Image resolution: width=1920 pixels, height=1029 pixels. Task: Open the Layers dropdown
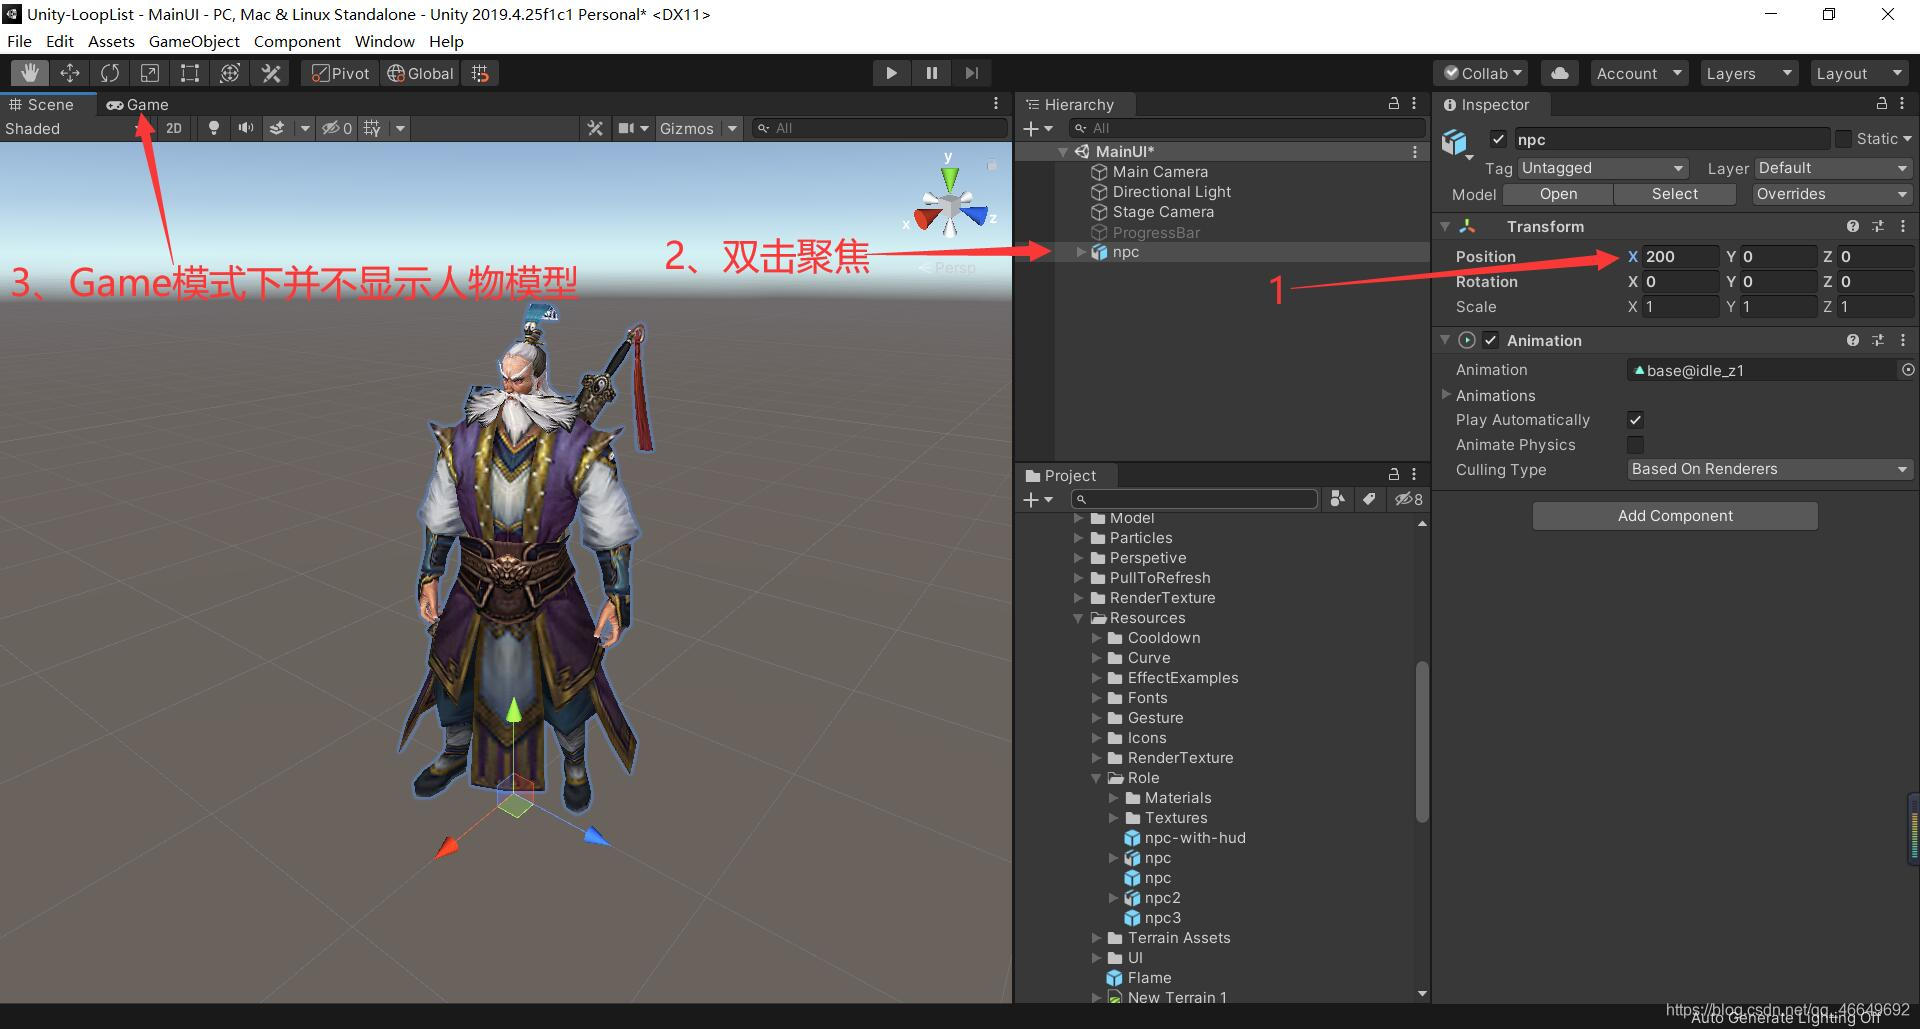[x=1748, y=73]
